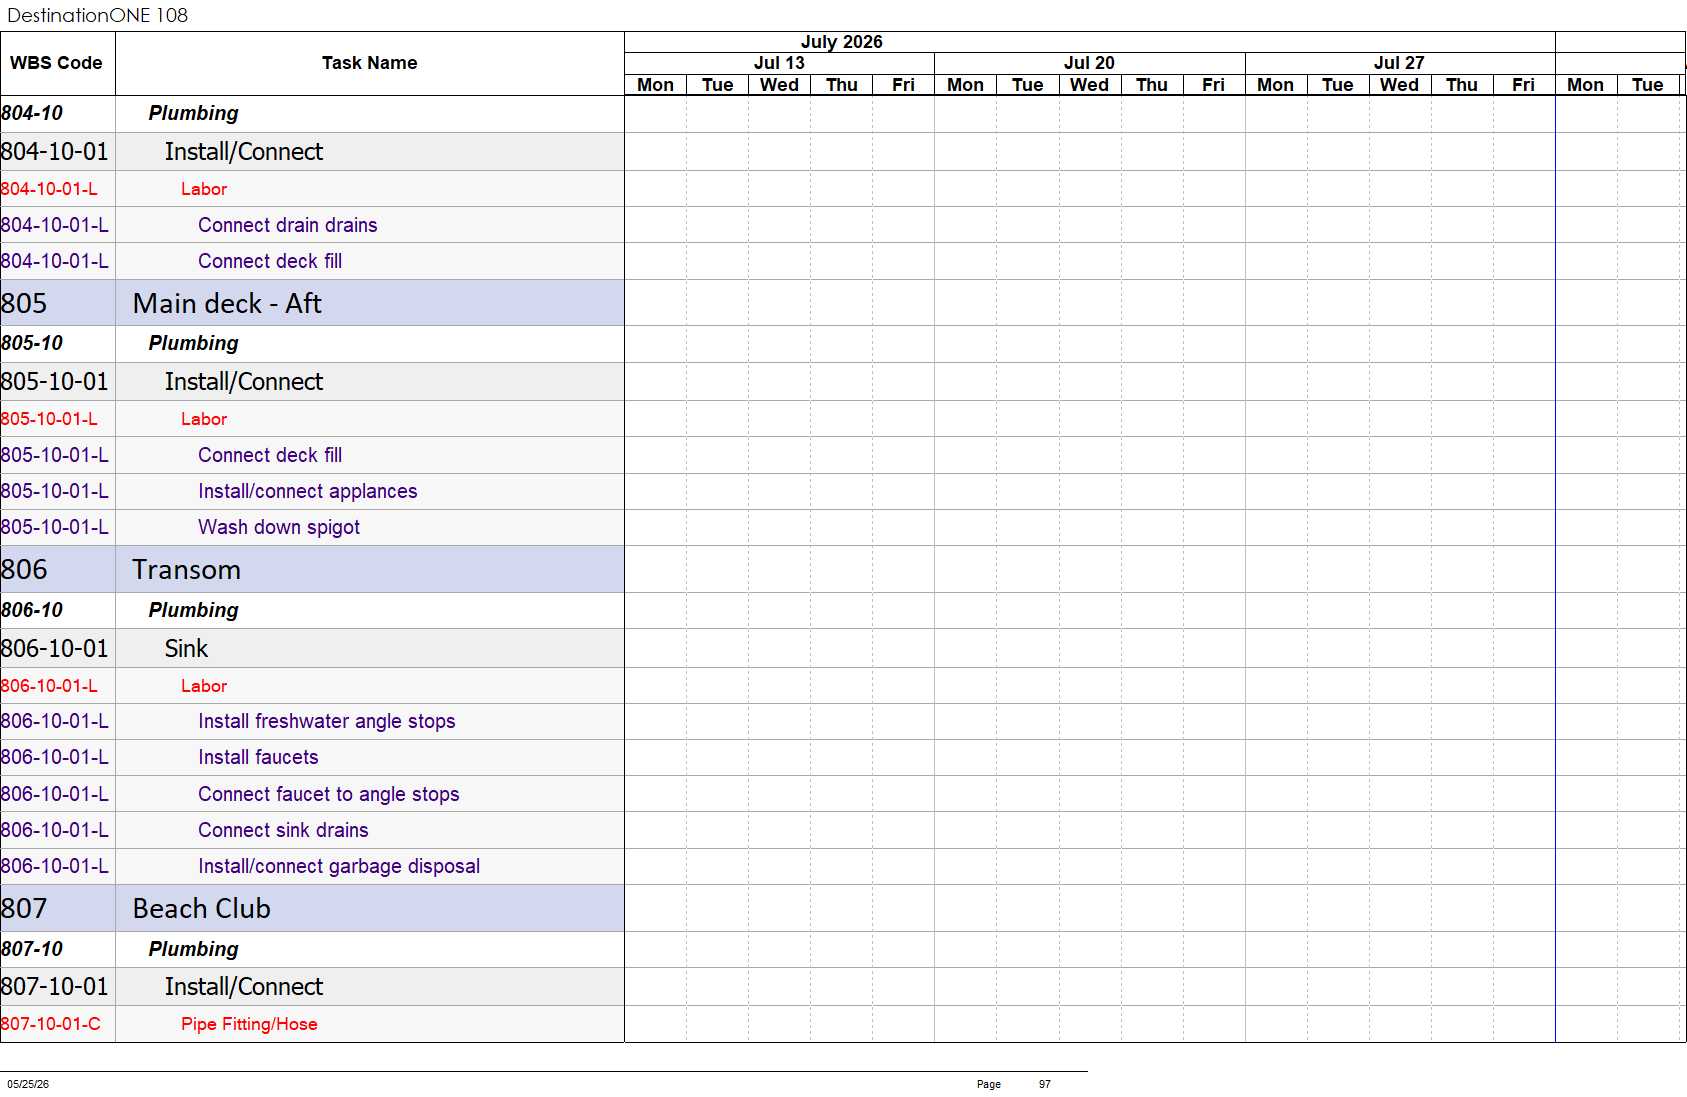Screen dimensions: 1687x1097
Task: Select Install freshwater angle stops task
Action: click(370, 721)
